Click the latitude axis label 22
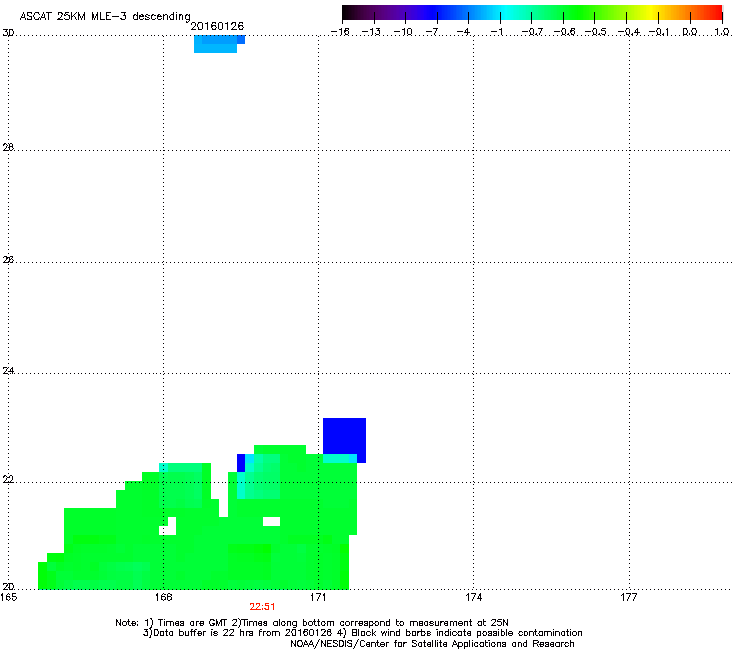Screen dimensions: 740x650 pyautogui.click(x=8, y=480)
